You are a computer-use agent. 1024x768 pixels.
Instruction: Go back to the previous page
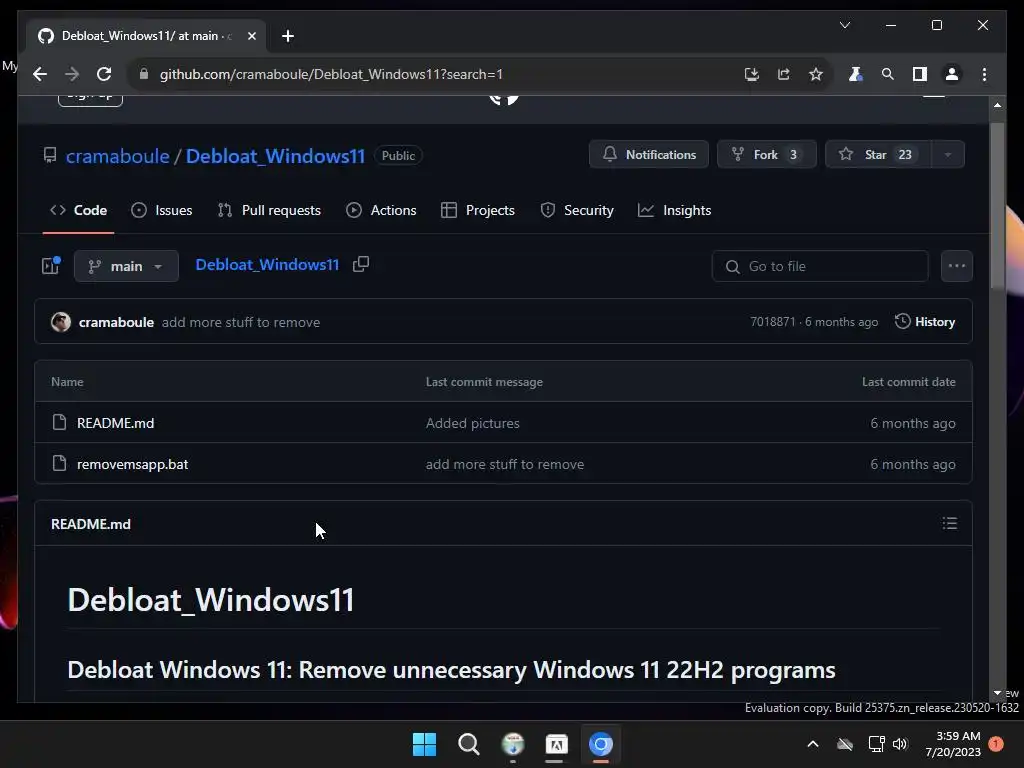[x=40, y=74]
